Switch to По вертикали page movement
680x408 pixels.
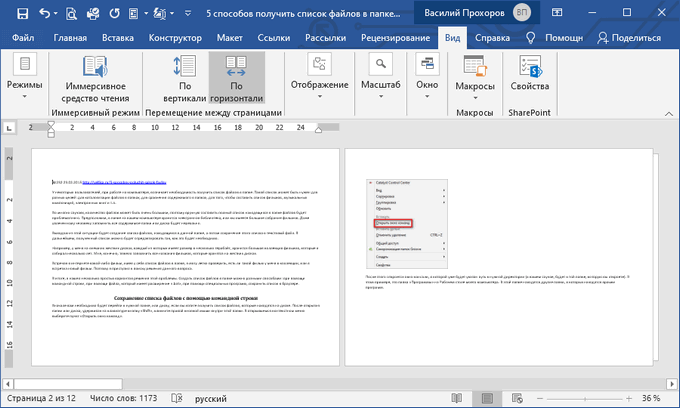[x=185, y=78]
